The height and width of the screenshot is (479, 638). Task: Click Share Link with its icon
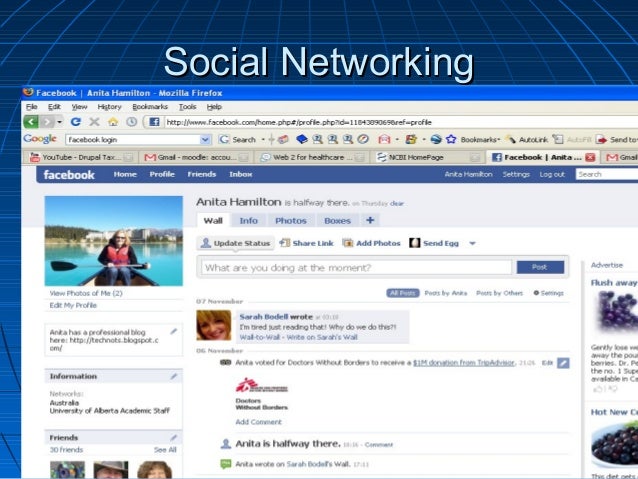tap(306, 243)
